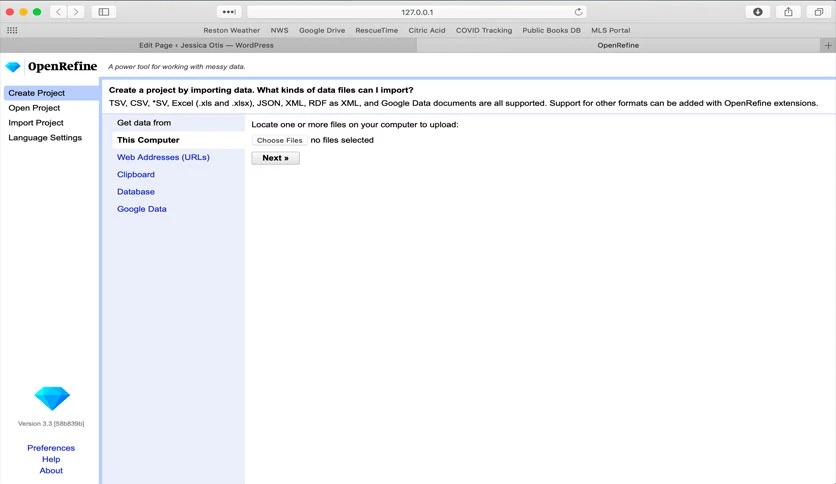Open the RescueTime bookmark

tap(376, 30)
